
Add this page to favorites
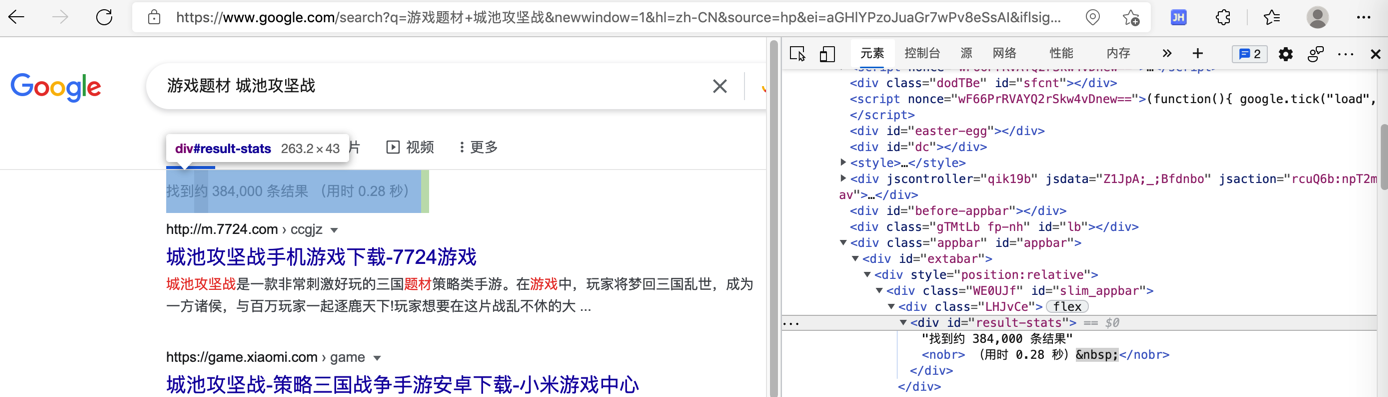(1131, 18)
